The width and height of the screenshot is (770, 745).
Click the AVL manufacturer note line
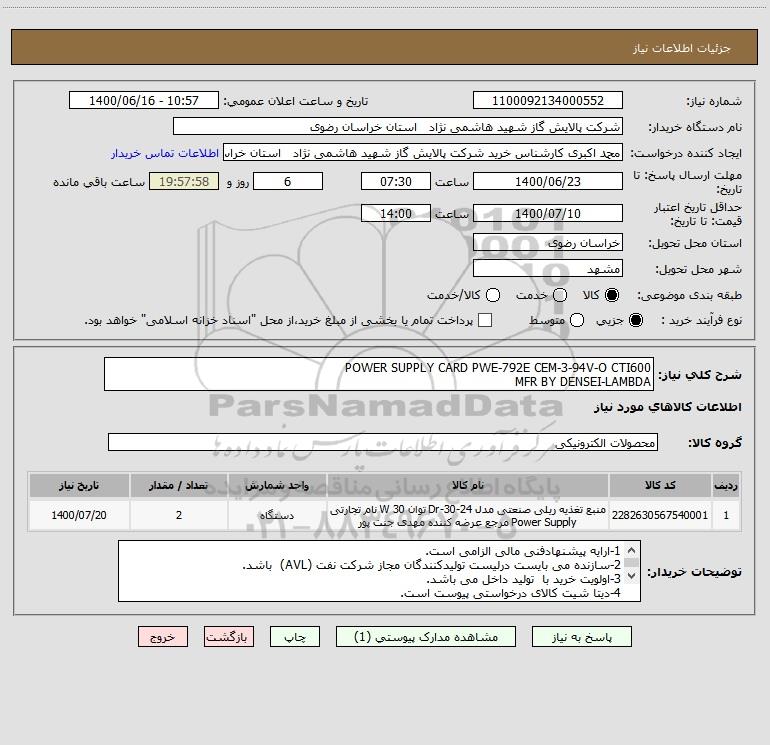click(432, 565)
